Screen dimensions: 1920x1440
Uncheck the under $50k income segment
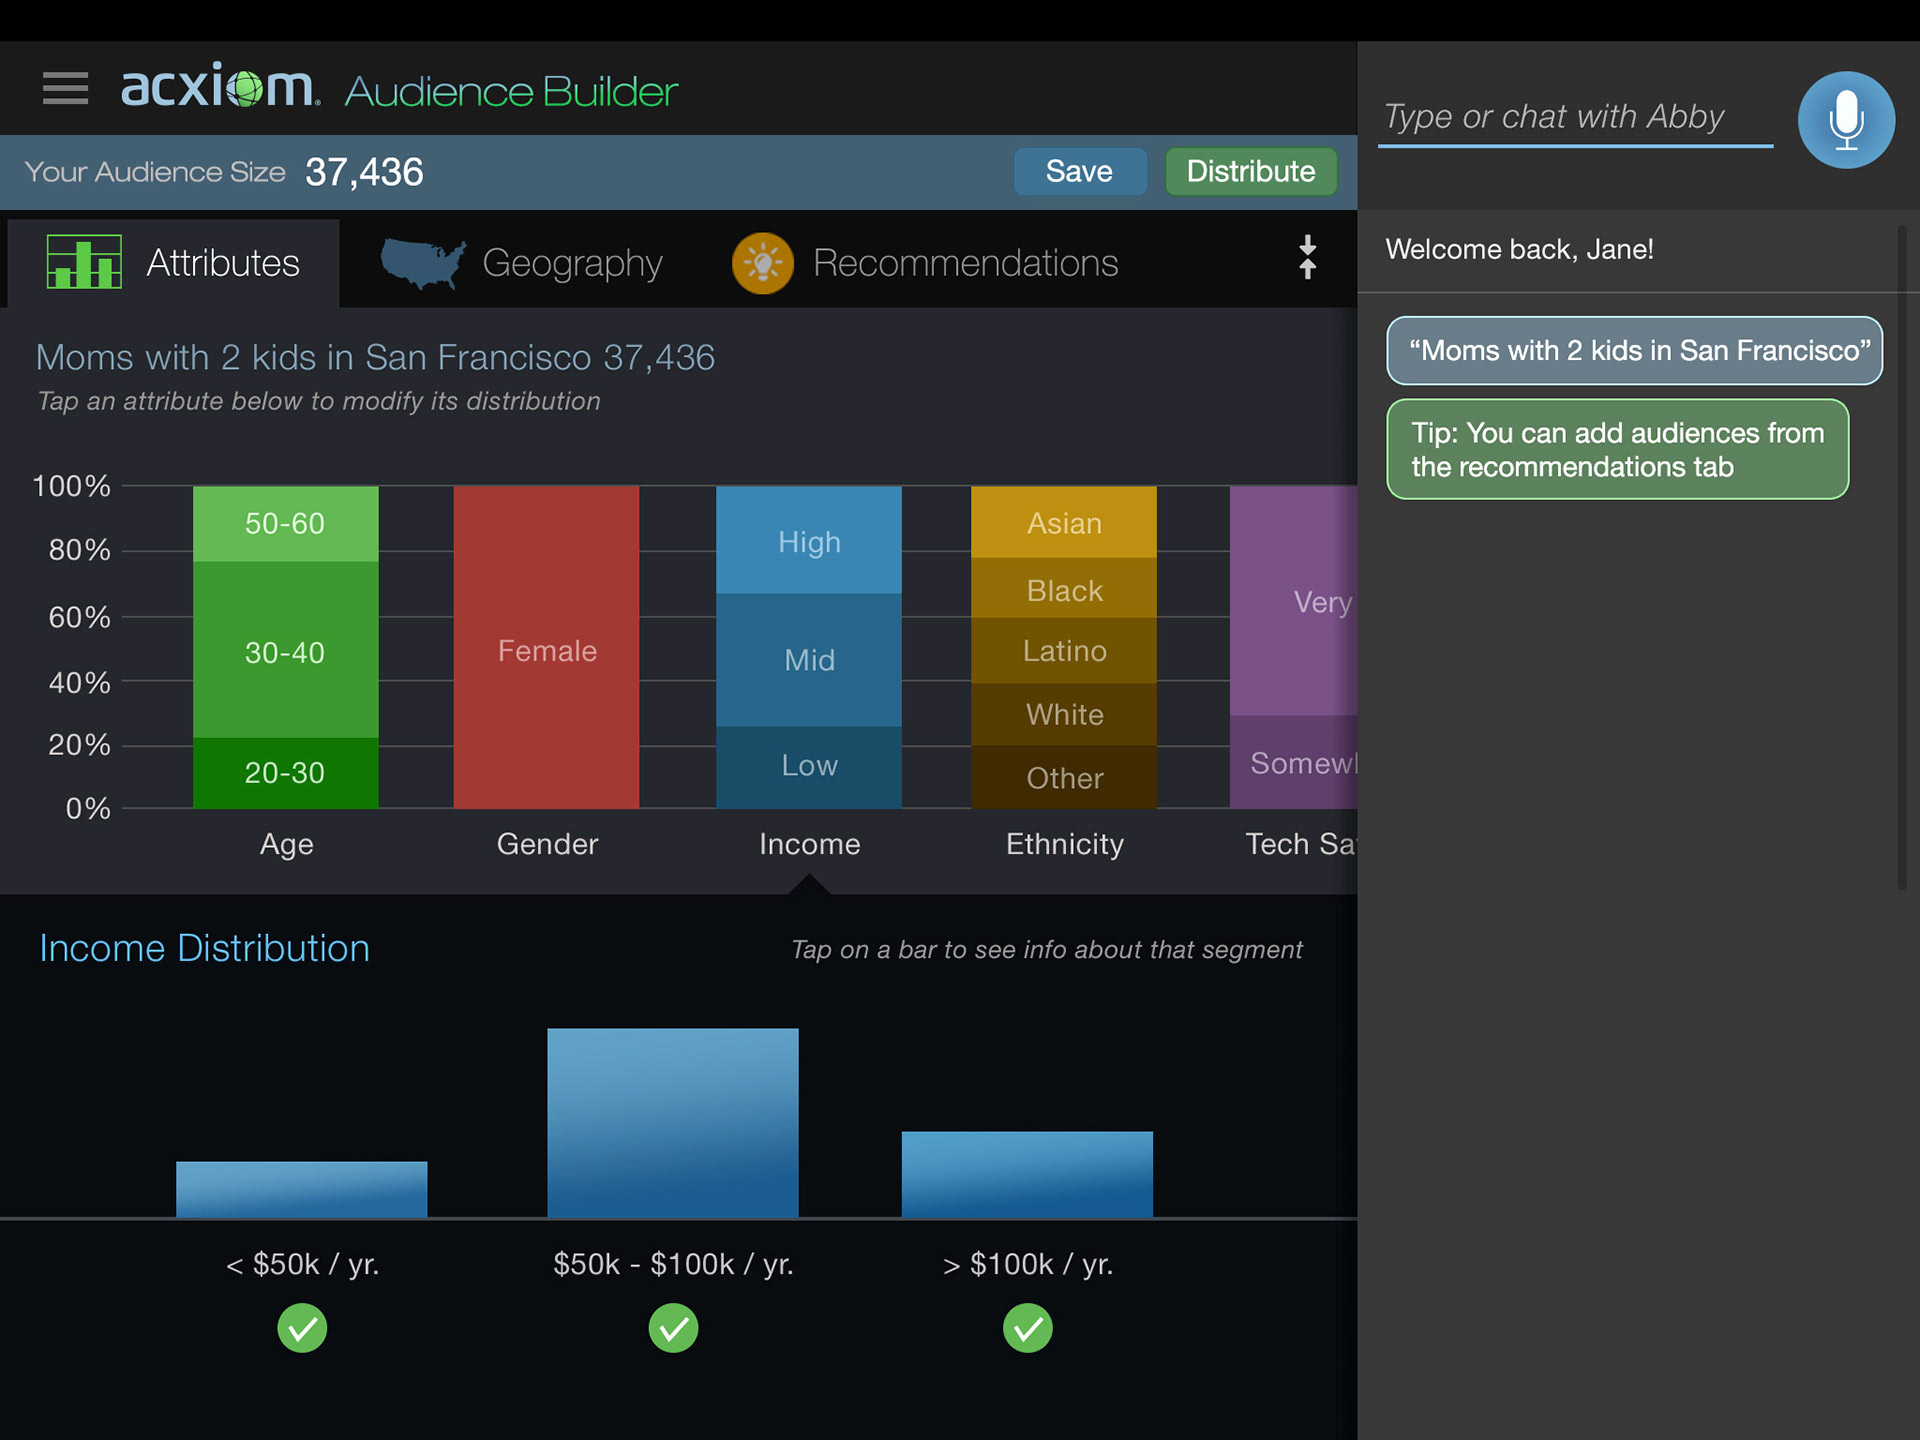(302, 1328)
